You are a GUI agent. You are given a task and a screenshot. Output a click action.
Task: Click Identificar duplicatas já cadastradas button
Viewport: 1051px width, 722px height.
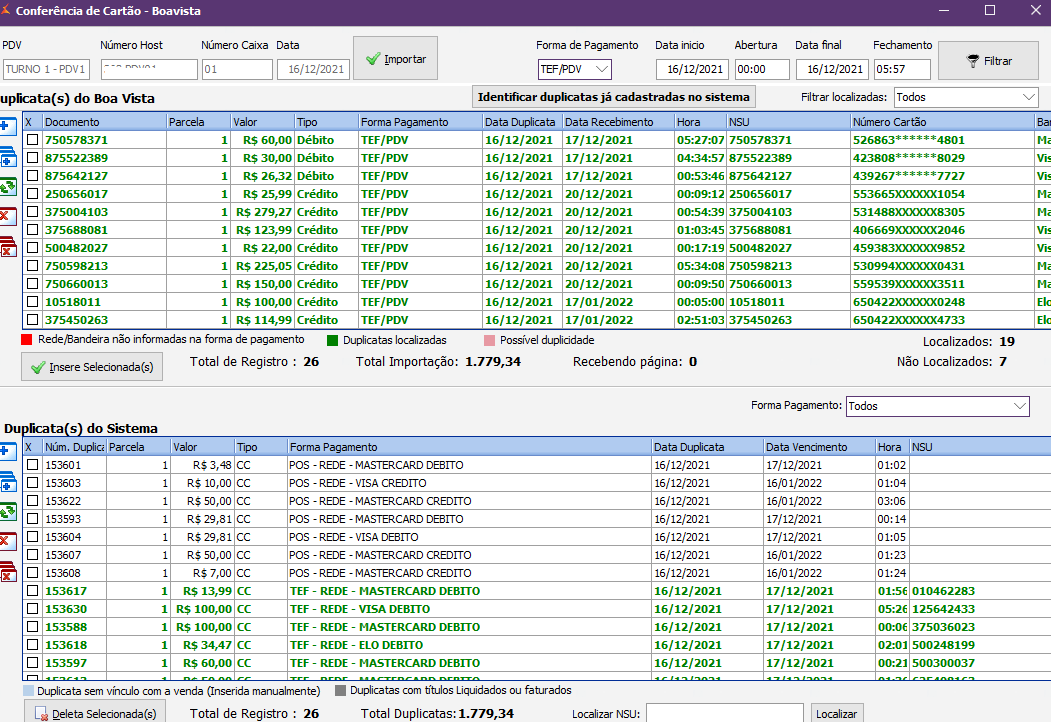tap(614, 97)
